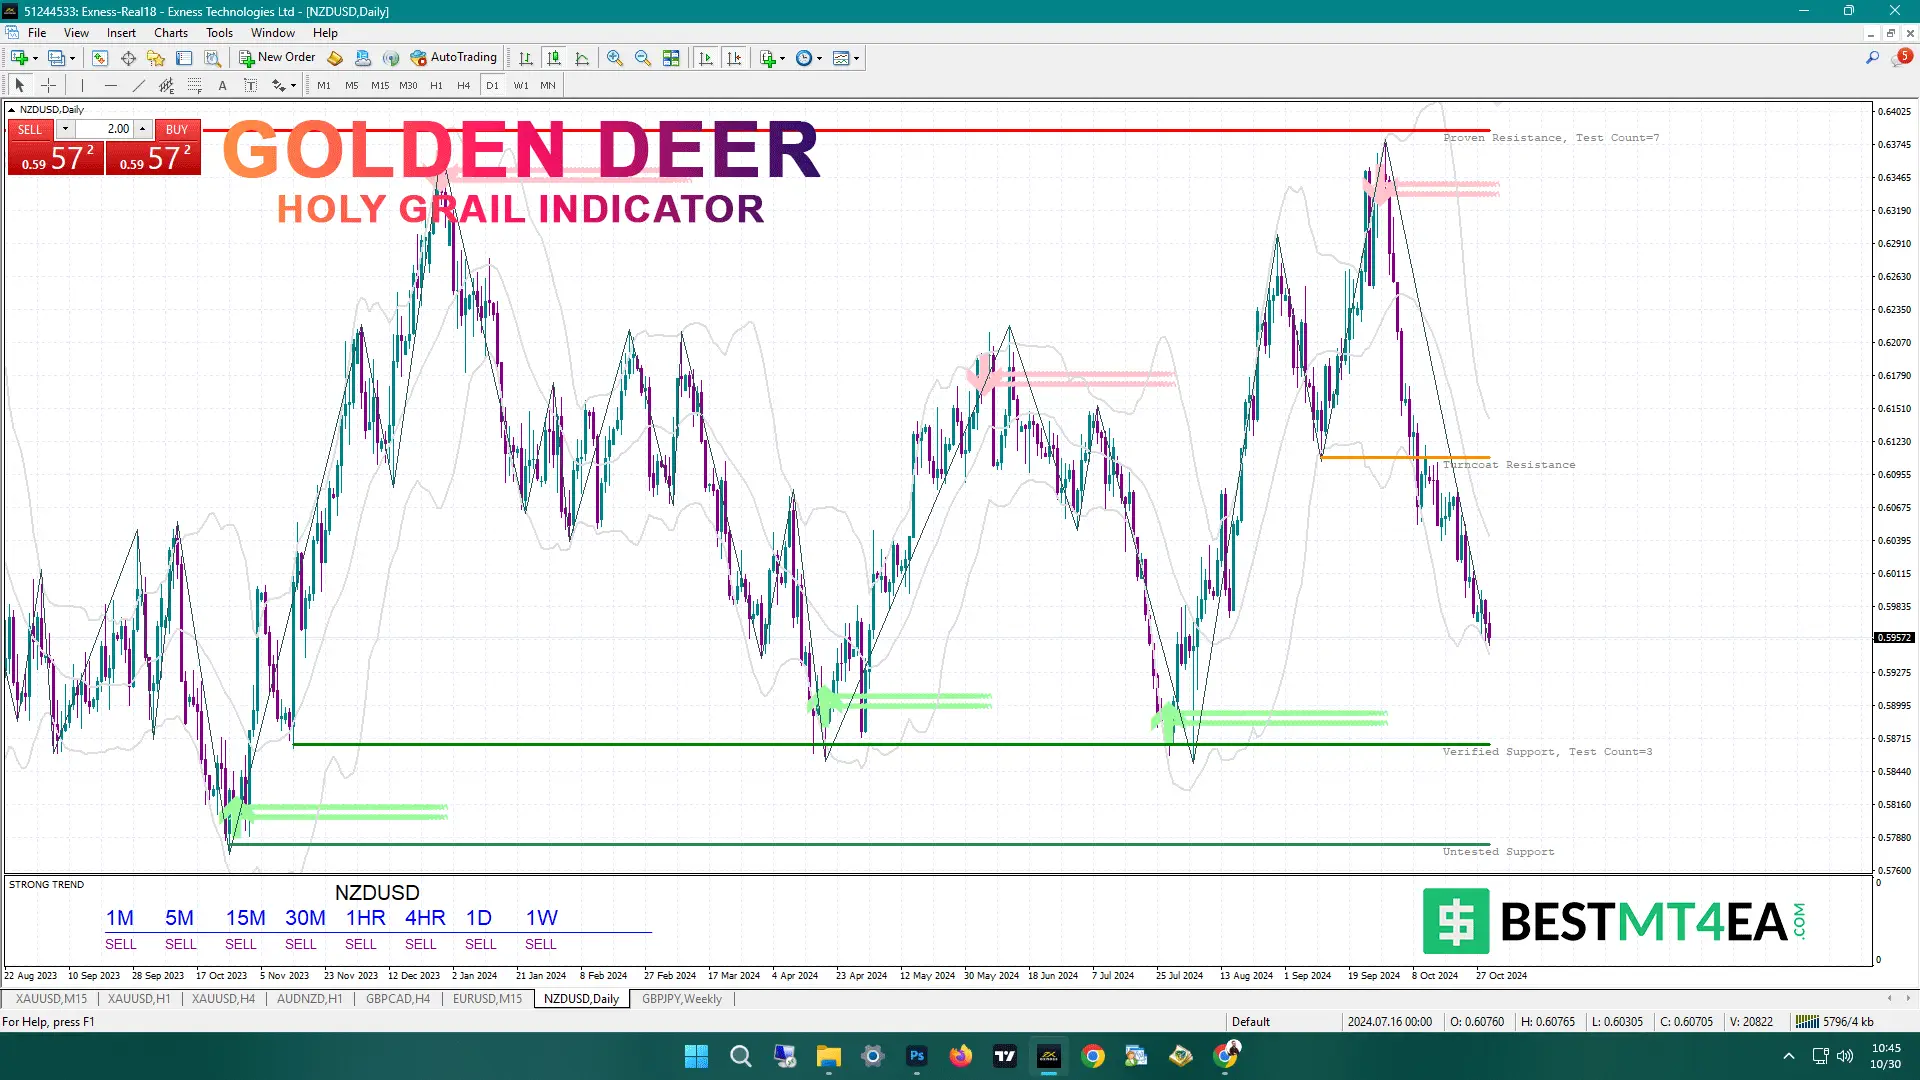Toggle AutoTrading on

(x=455, y=57)
